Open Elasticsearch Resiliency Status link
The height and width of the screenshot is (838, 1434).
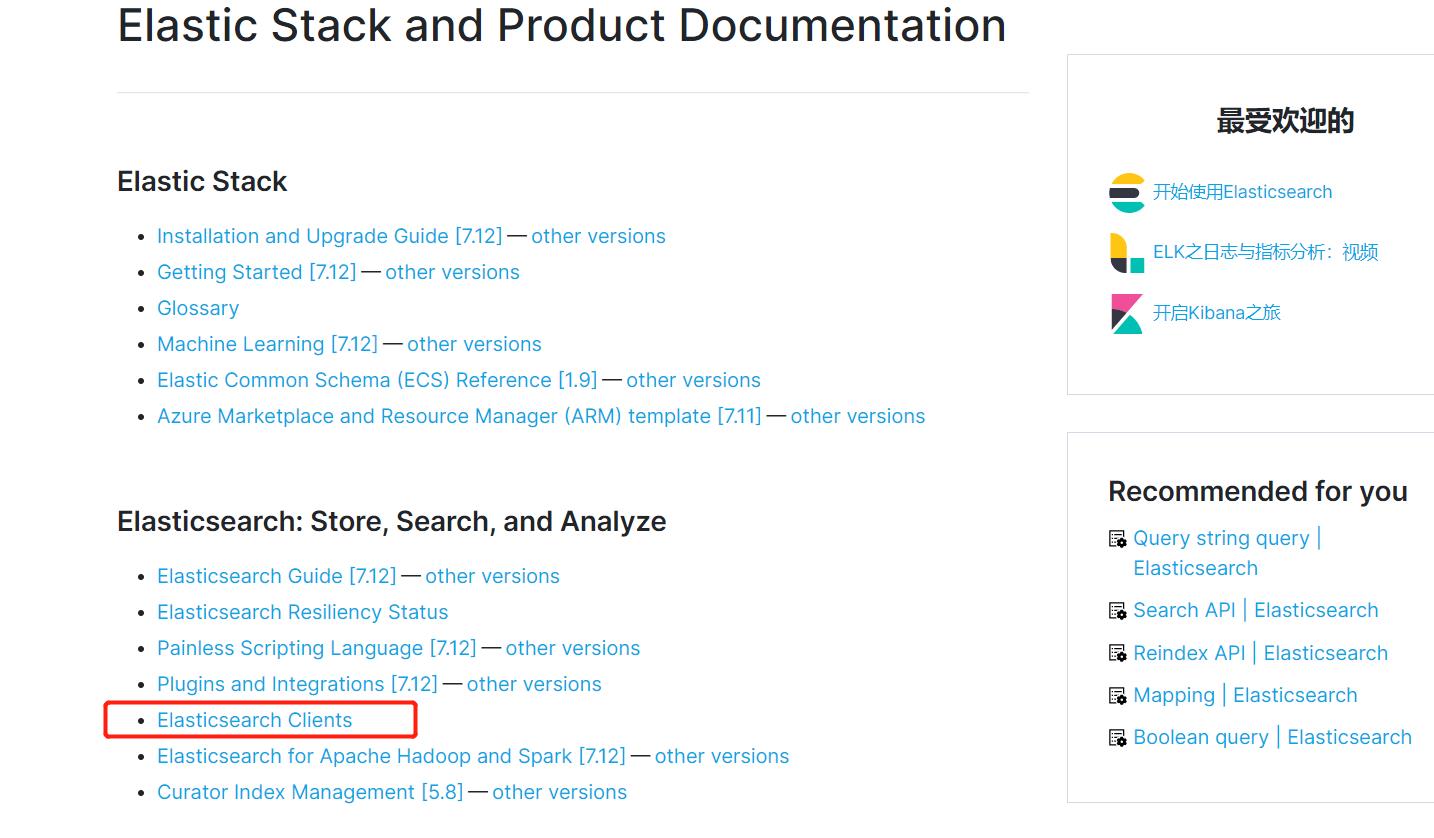(x=302, y=612)
